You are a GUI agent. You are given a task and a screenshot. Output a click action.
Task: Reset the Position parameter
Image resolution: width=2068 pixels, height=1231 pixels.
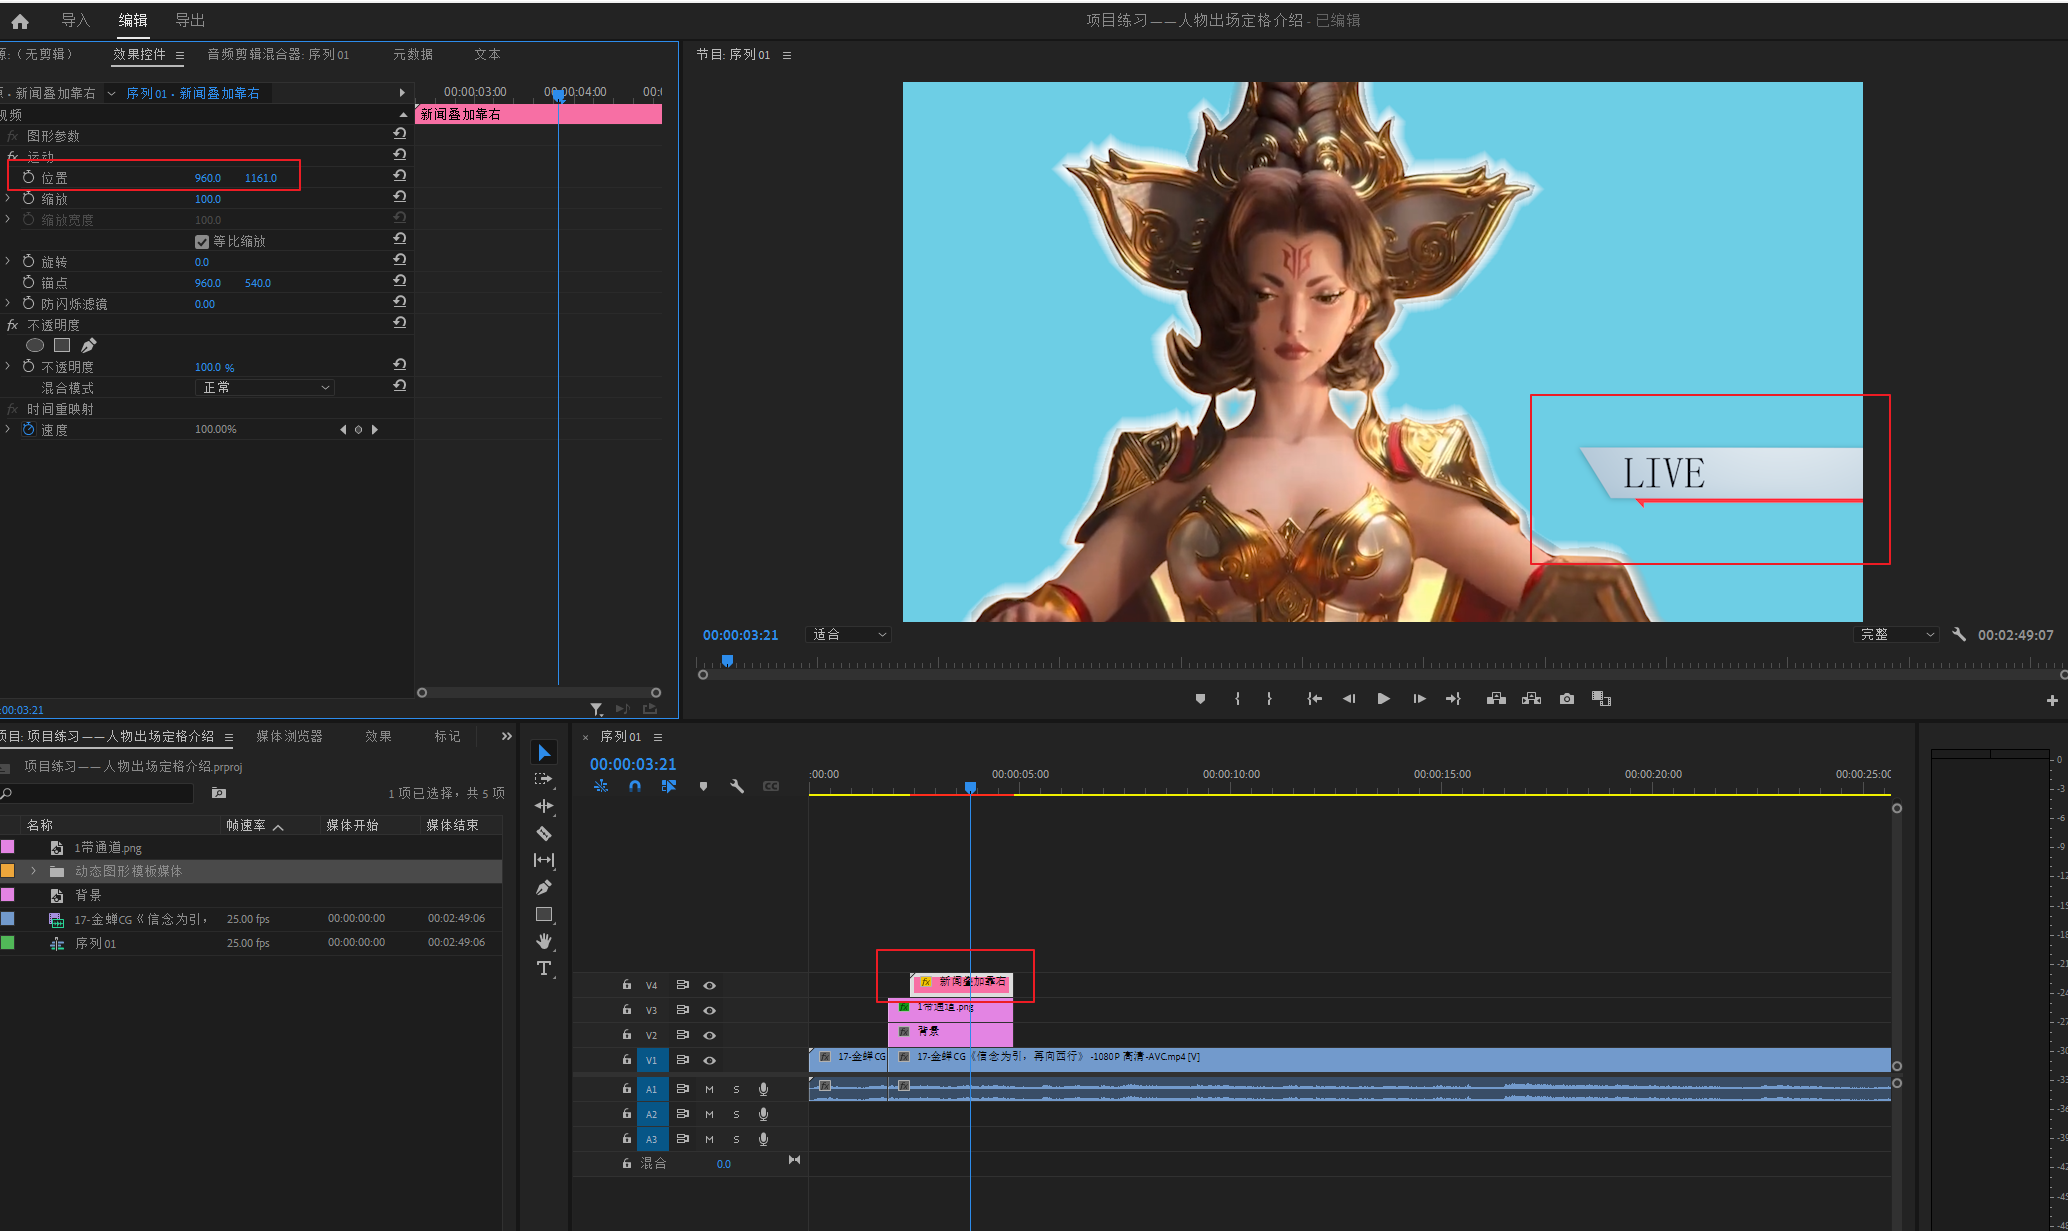point(399,176)
